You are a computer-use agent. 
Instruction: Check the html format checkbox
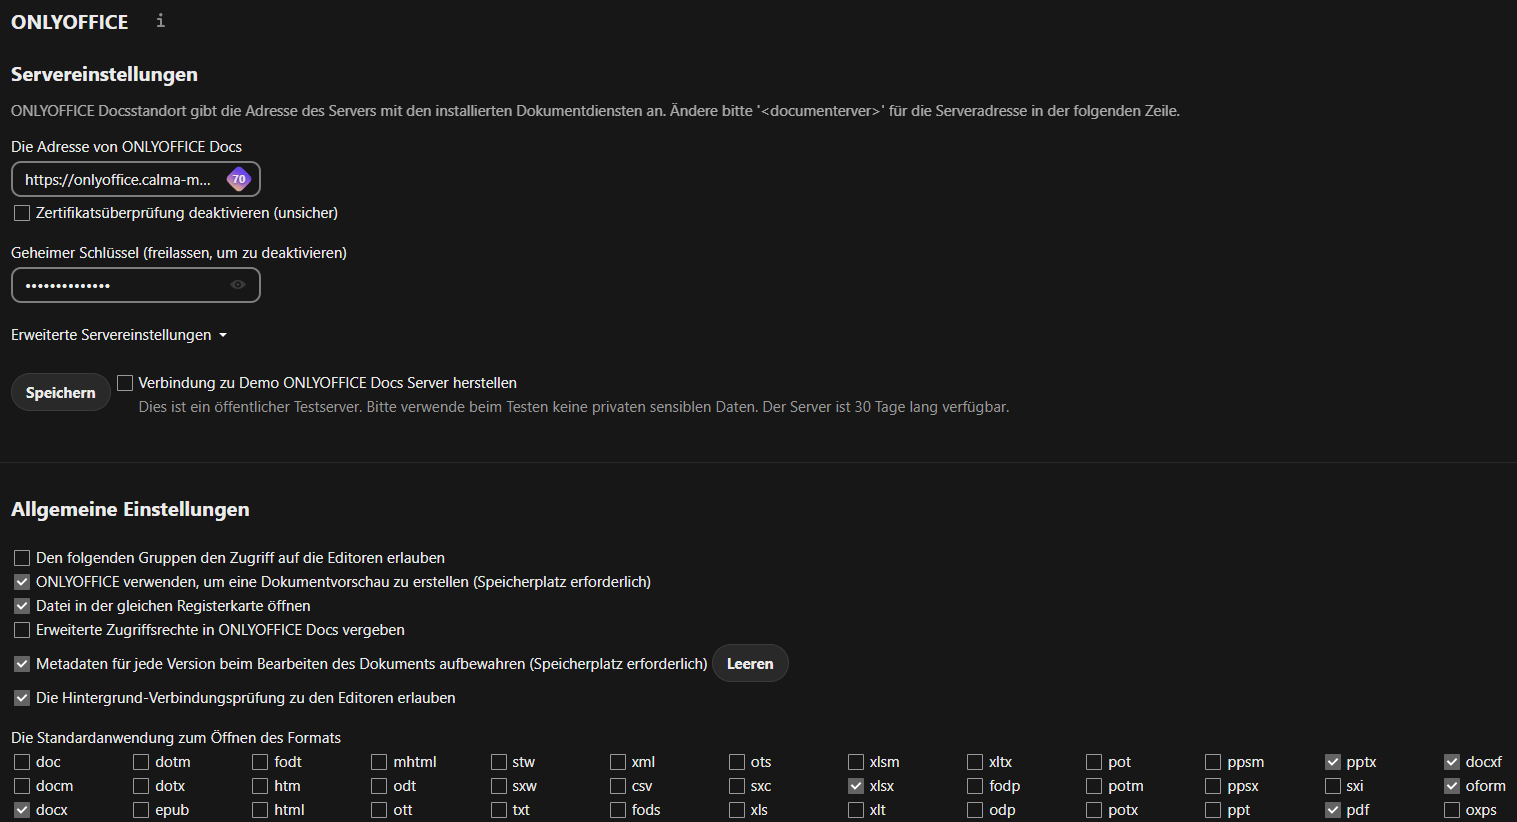pyautogui.click(x=260, y=810)
